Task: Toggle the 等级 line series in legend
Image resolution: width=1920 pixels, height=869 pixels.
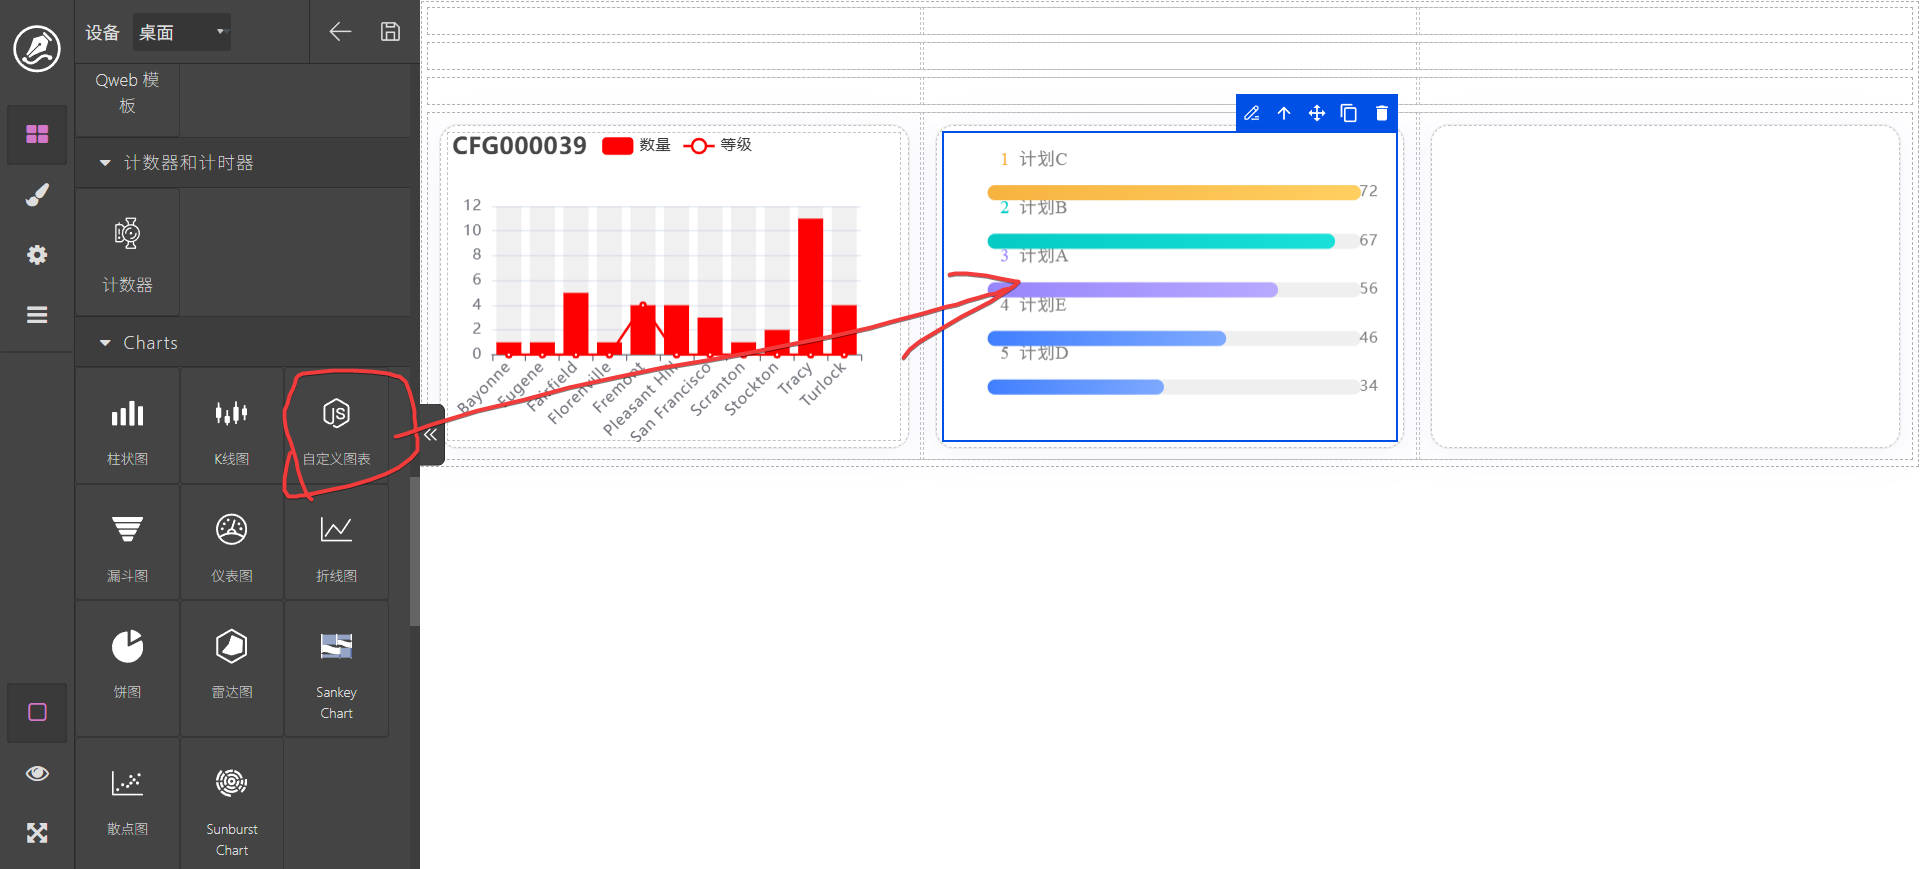Action: [718, 145]
